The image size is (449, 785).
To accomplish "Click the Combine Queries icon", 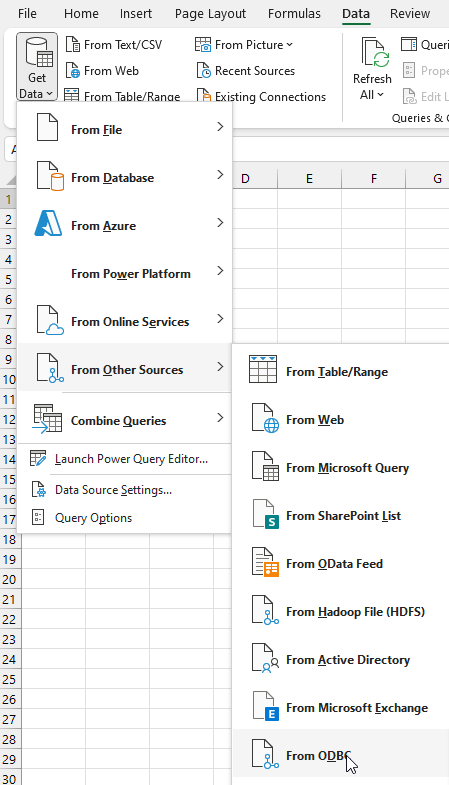I will coord(48,418).
